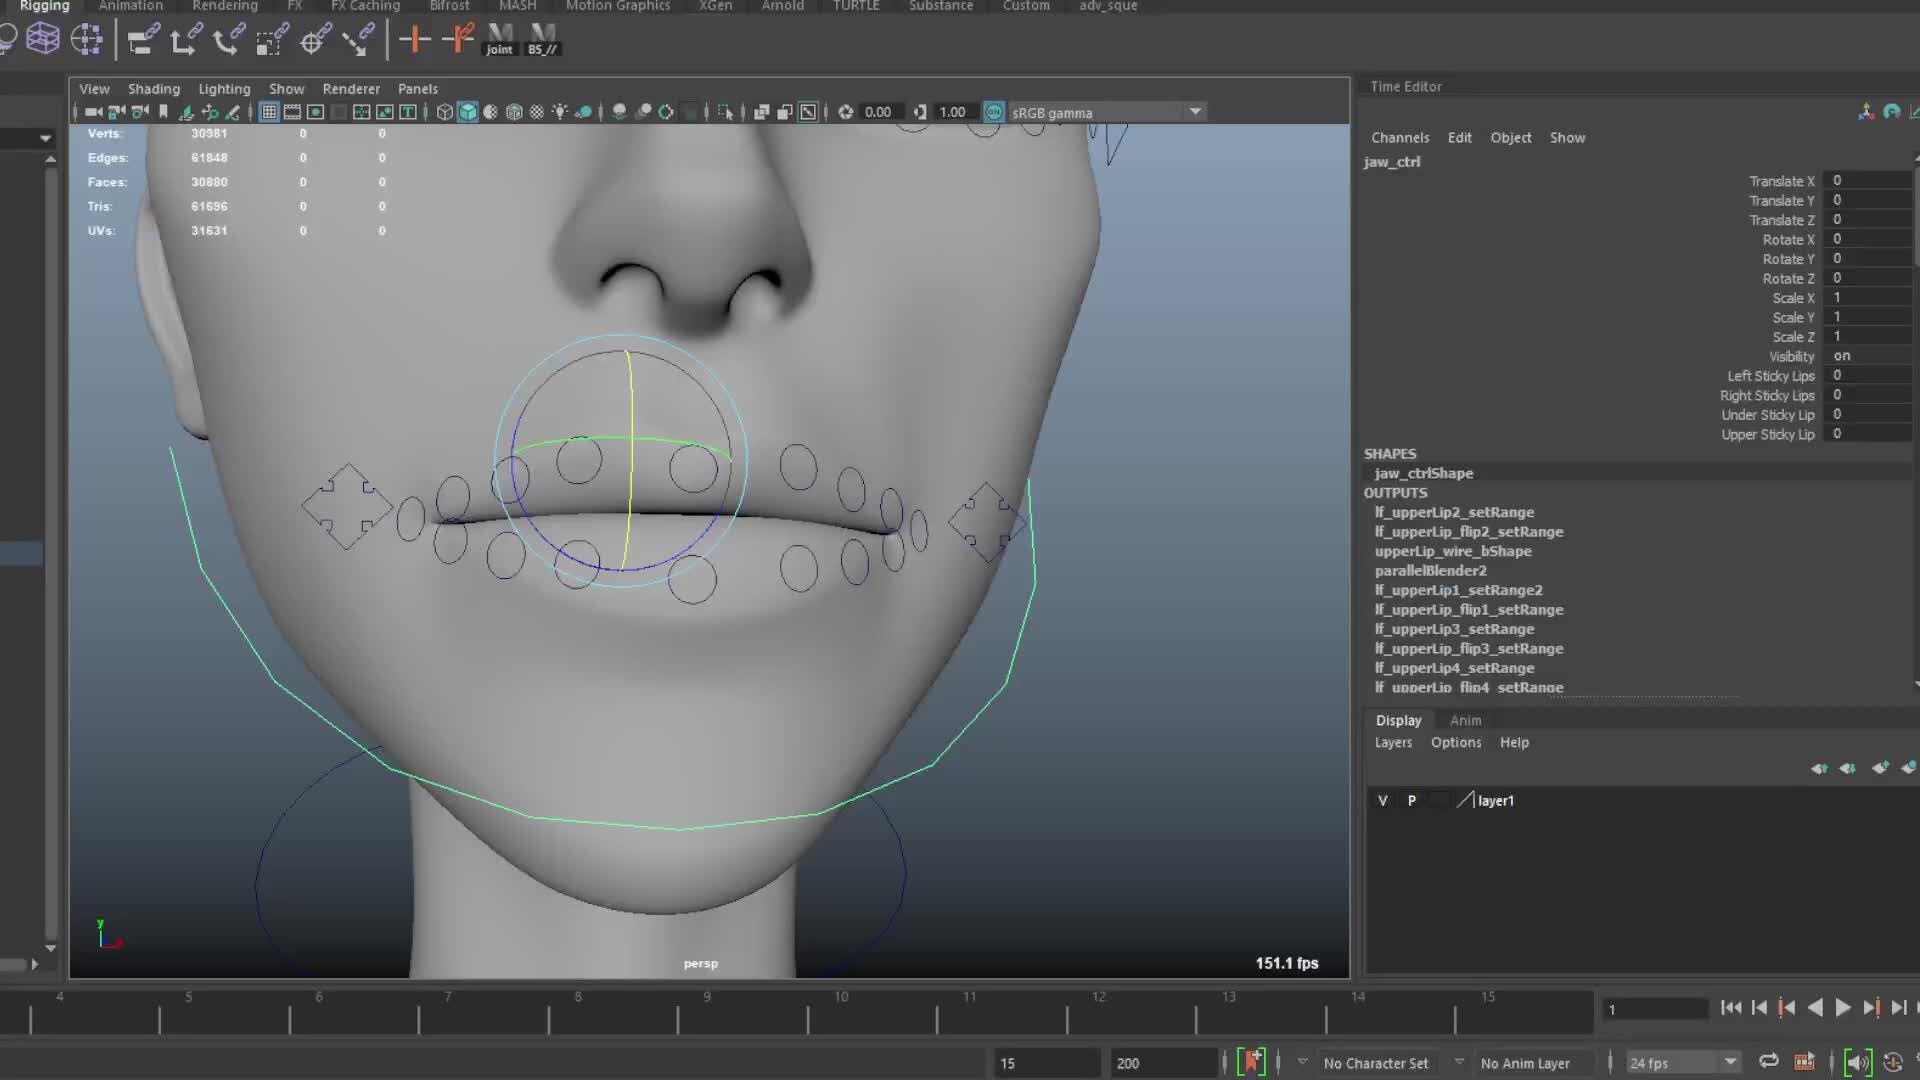Play the animation forward
This screenshot has width=1920, height=1080.
tap(1843, 1008)
